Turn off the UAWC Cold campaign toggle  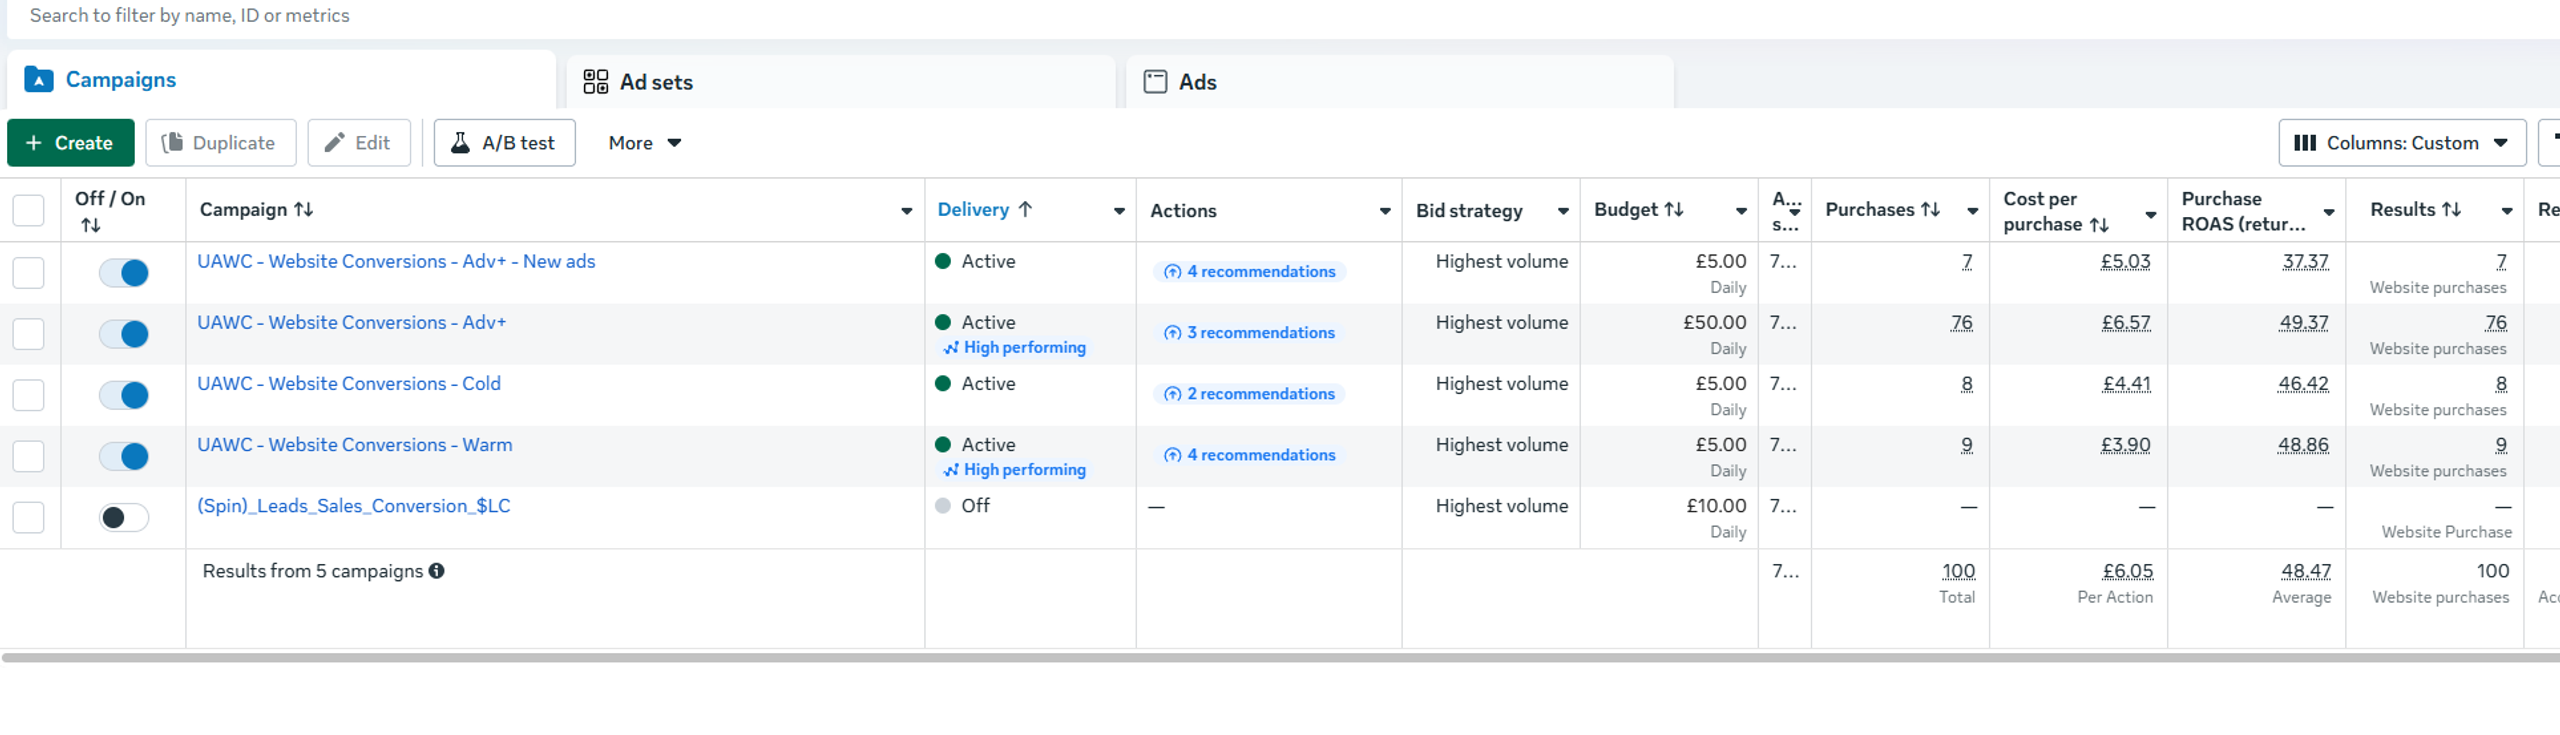coord(124,395)
